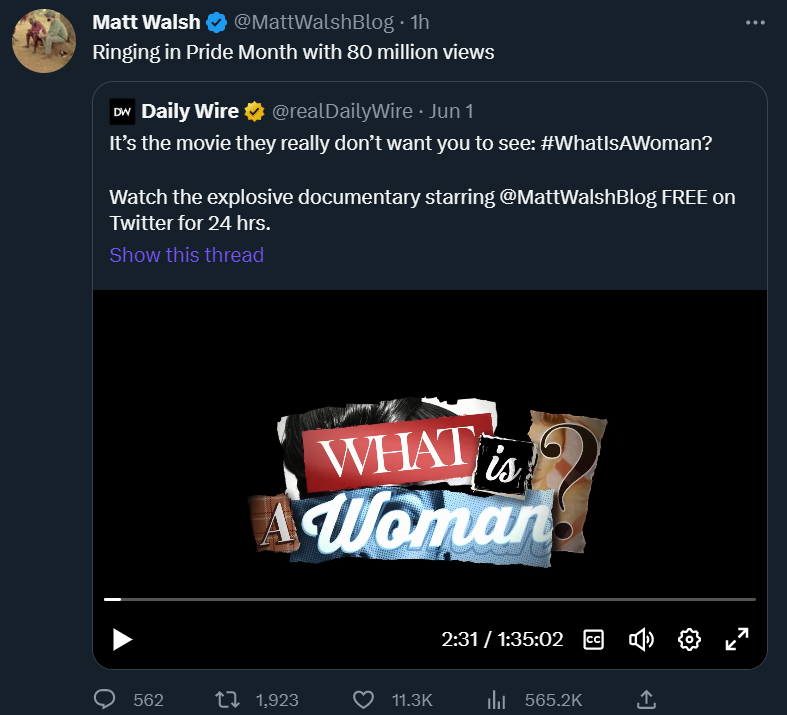Open the Daily Wire account name
Screen dimensions: 787x715
[190, 111]
